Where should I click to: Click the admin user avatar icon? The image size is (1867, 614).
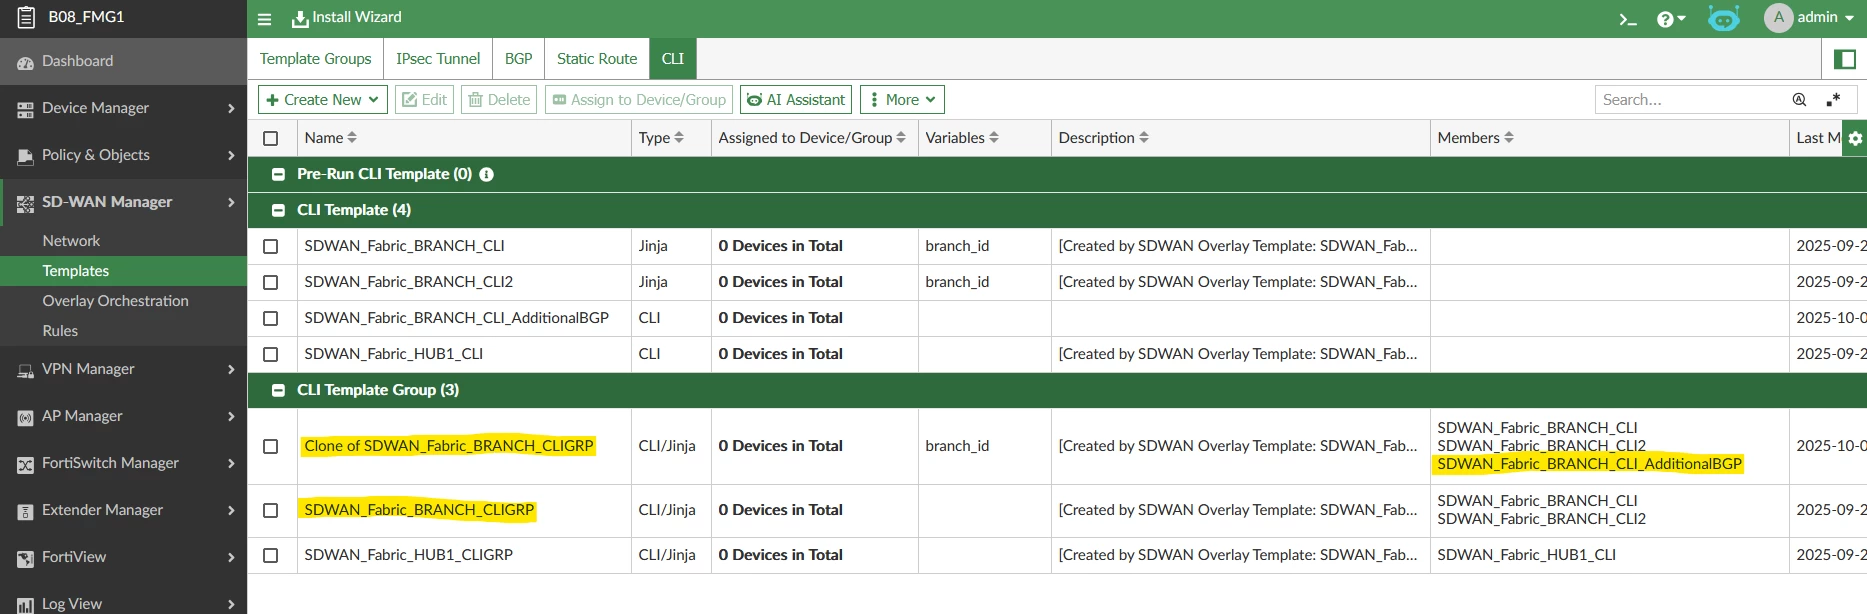(x=1778, y=18)
